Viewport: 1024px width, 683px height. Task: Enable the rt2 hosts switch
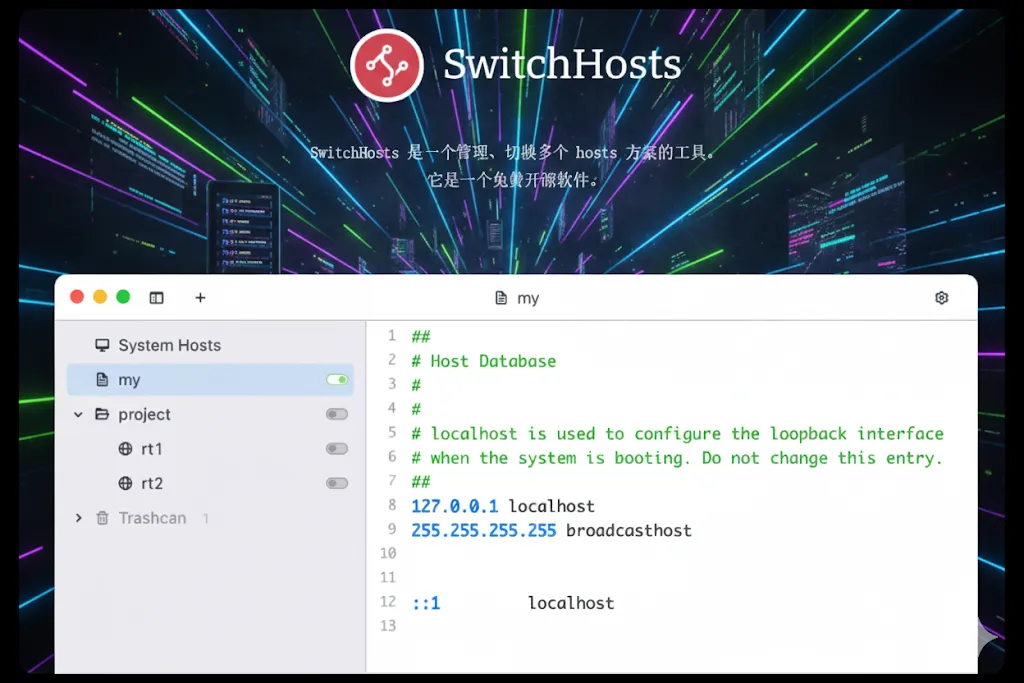tap(337, 483)
